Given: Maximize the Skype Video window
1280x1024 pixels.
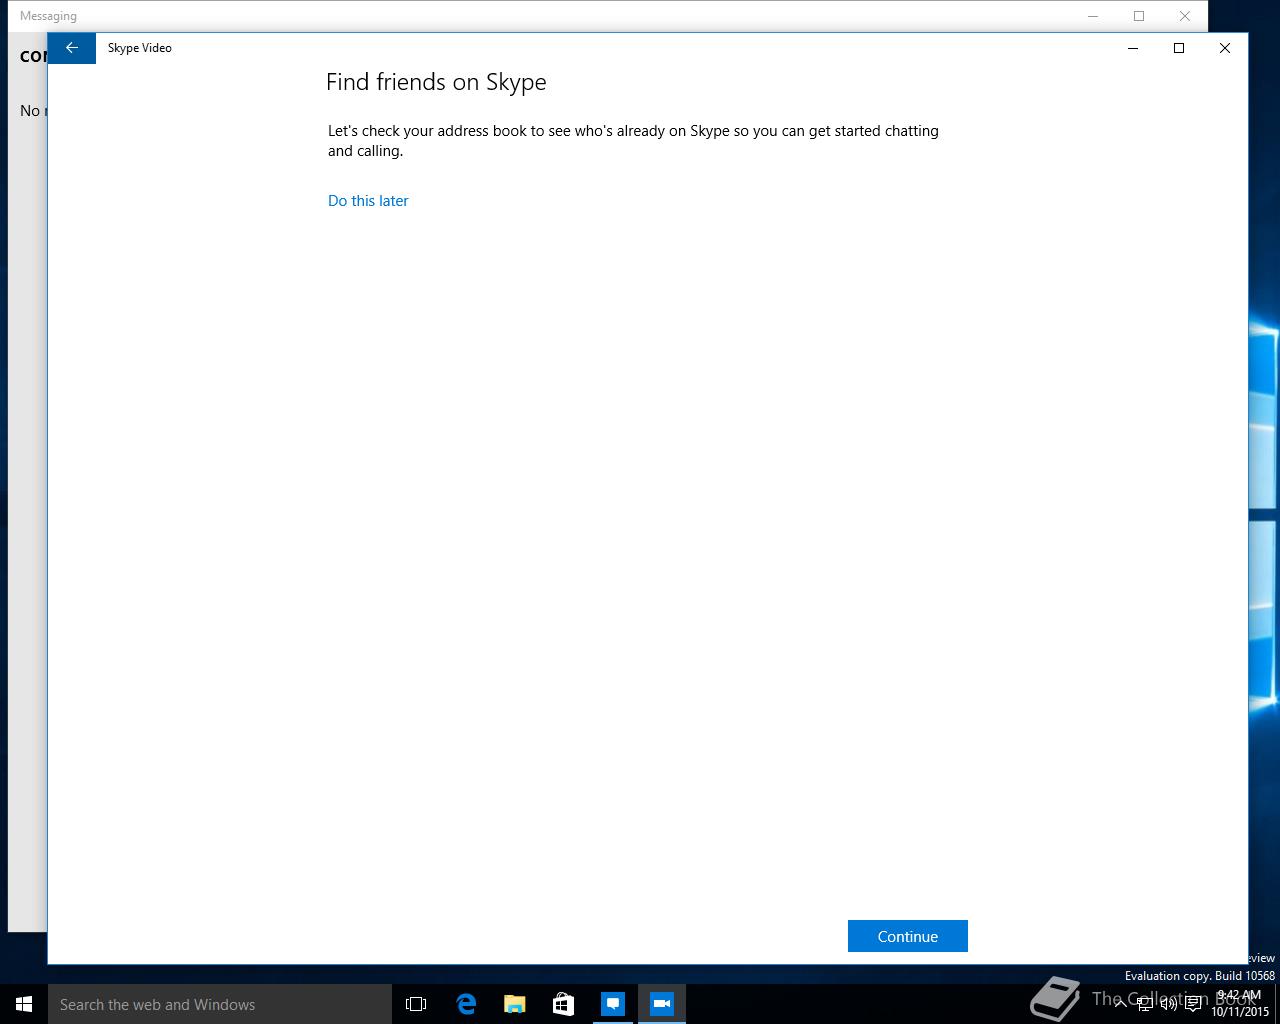Looking at the screenshot, I should coord(1179,48).
